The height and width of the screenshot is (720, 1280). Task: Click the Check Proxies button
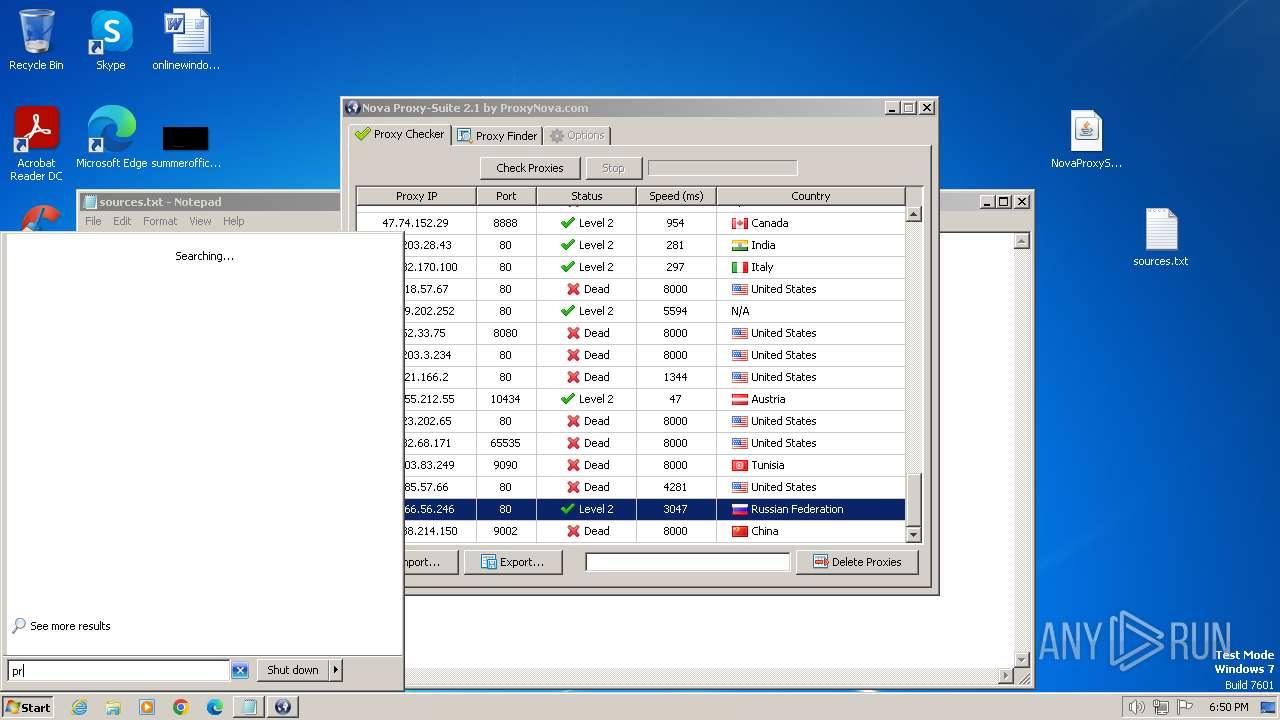(x=530, y=168)
